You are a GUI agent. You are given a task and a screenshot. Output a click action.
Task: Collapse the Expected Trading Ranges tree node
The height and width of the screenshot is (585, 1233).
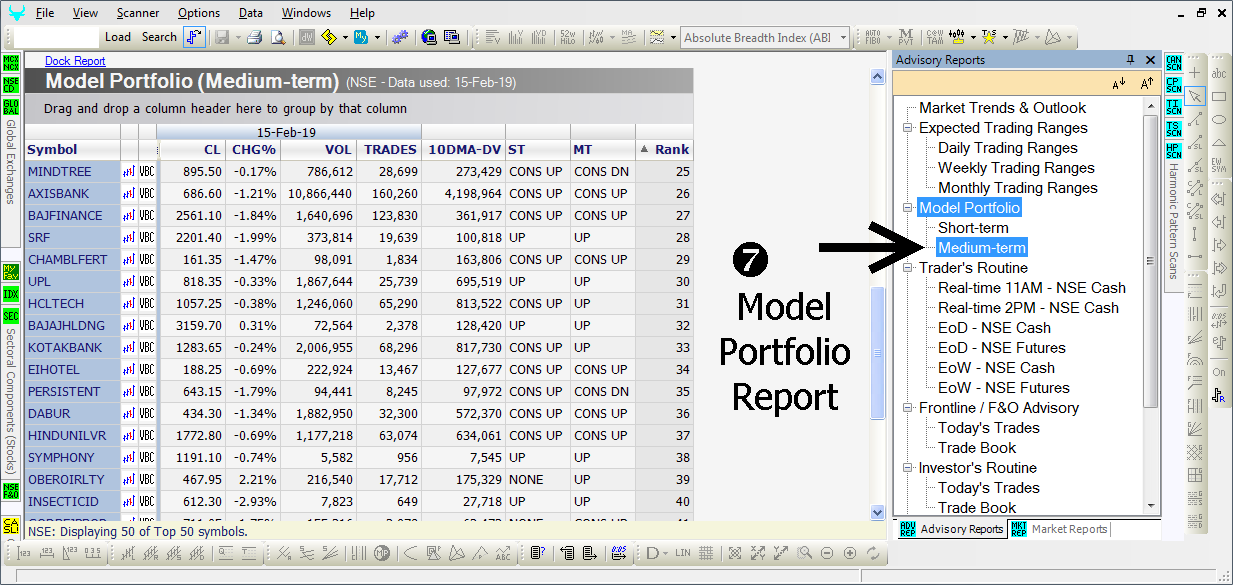click(908, 128)
